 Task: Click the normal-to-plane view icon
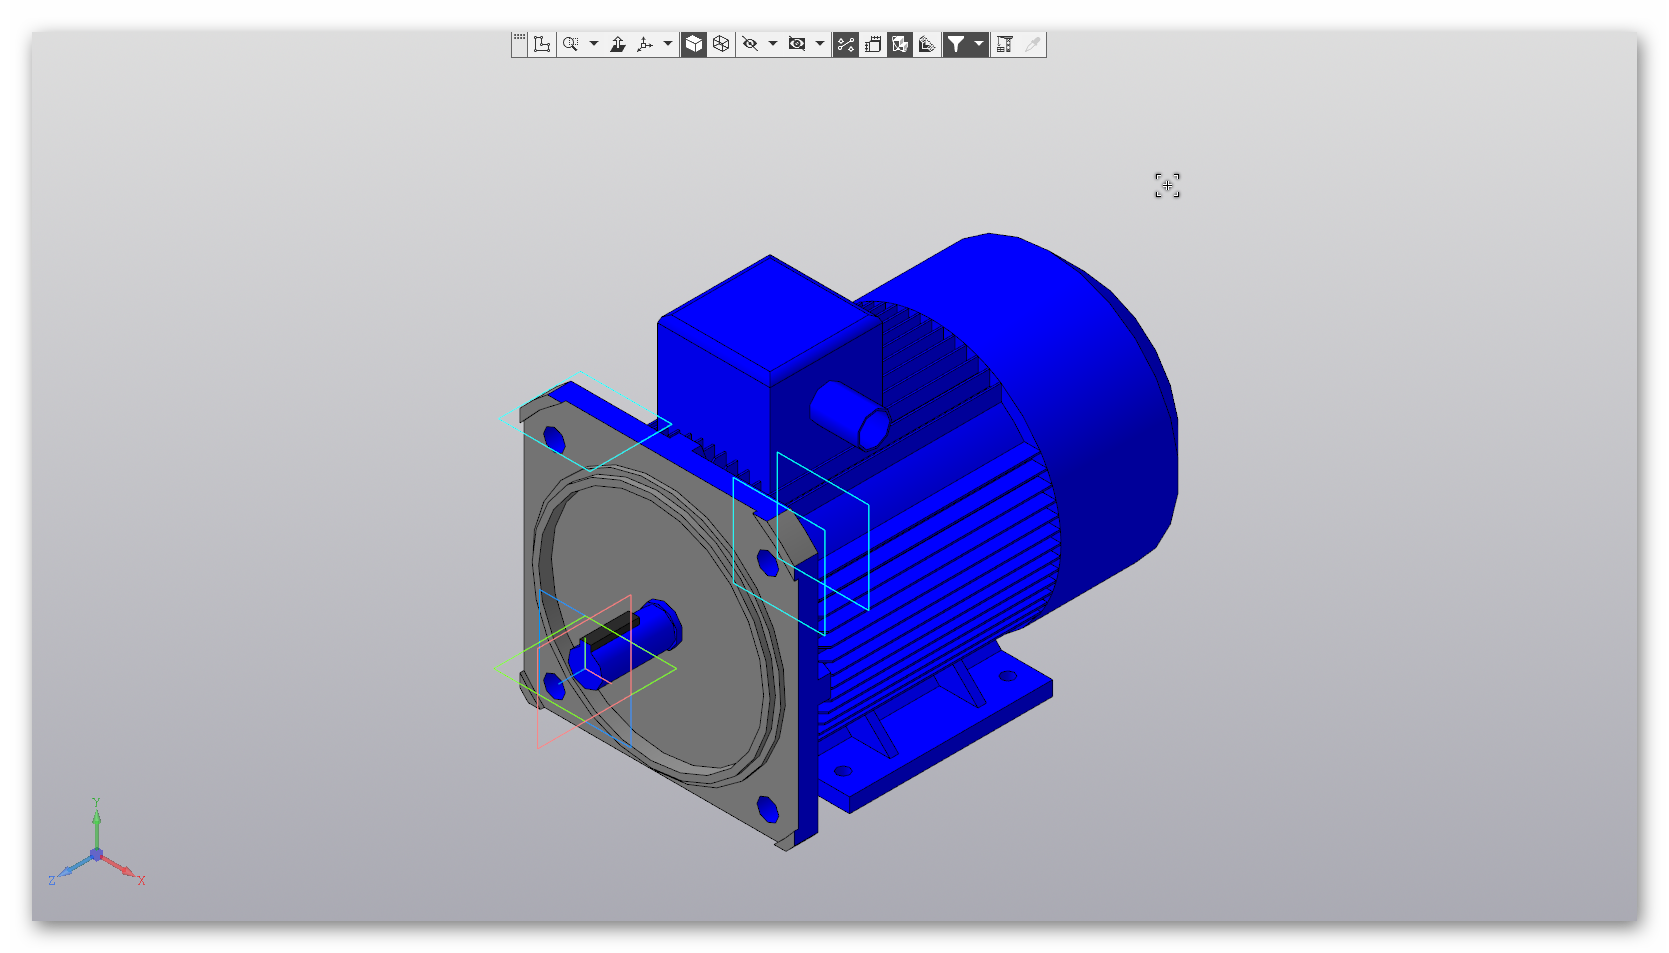618,44
